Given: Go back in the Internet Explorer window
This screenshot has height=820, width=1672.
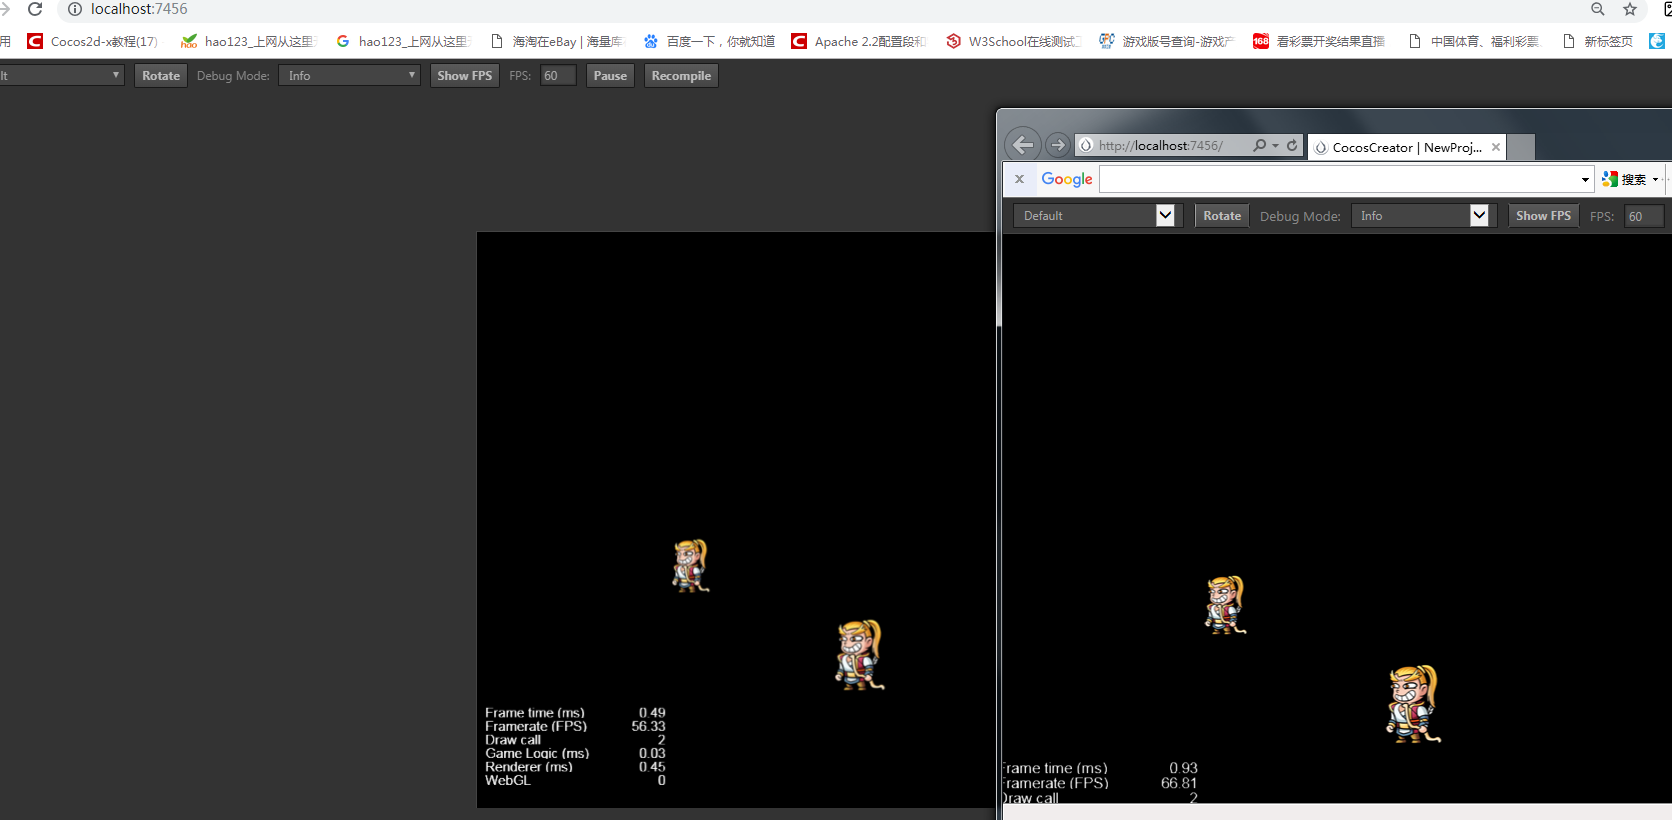Looking at the screenshot, I should pos(1023,145).
